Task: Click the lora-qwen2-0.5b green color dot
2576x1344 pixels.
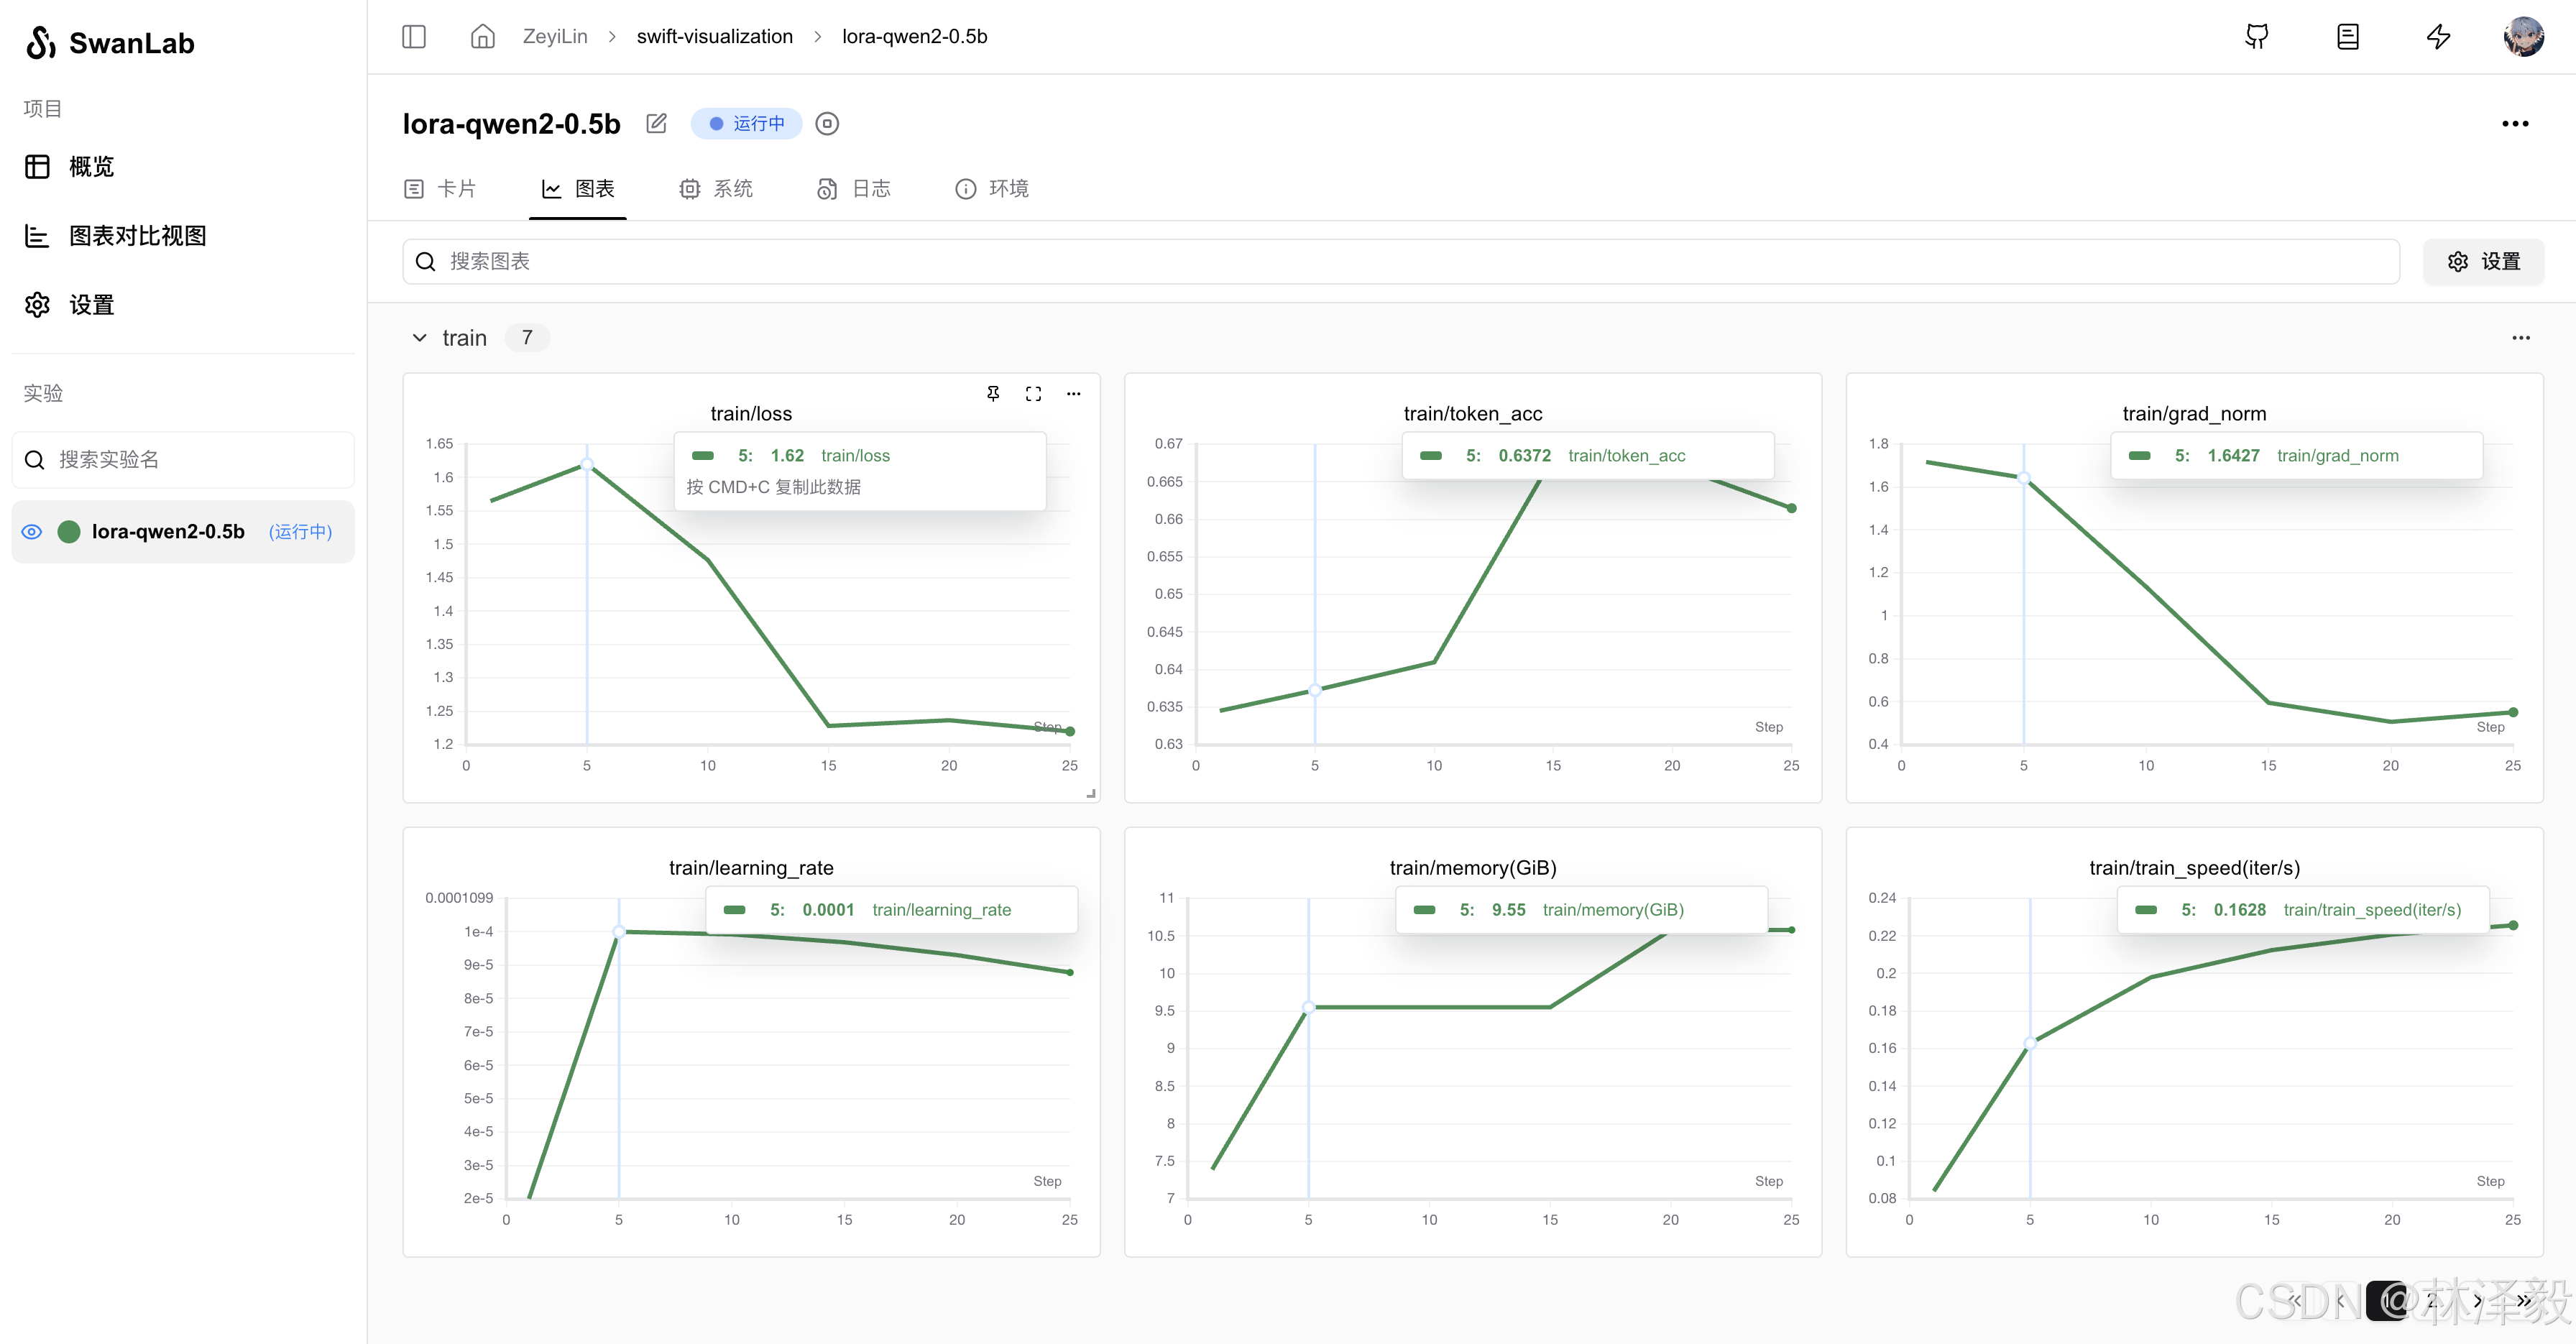Action: tap(69, 532)
